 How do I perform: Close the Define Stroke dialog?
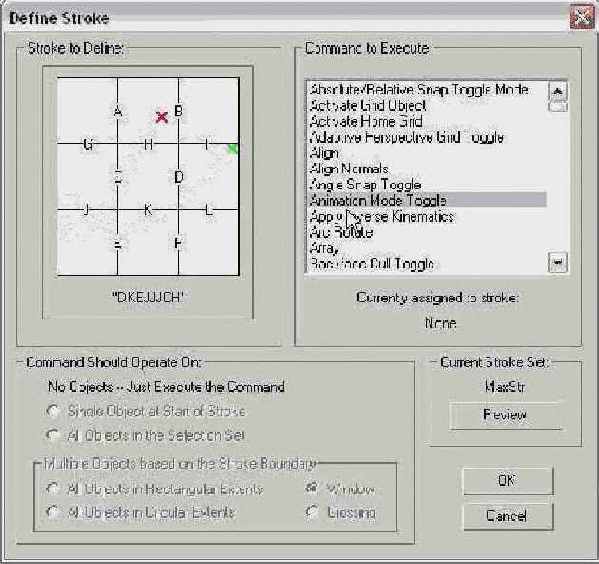pyautogui.click(x=581, y=17)
